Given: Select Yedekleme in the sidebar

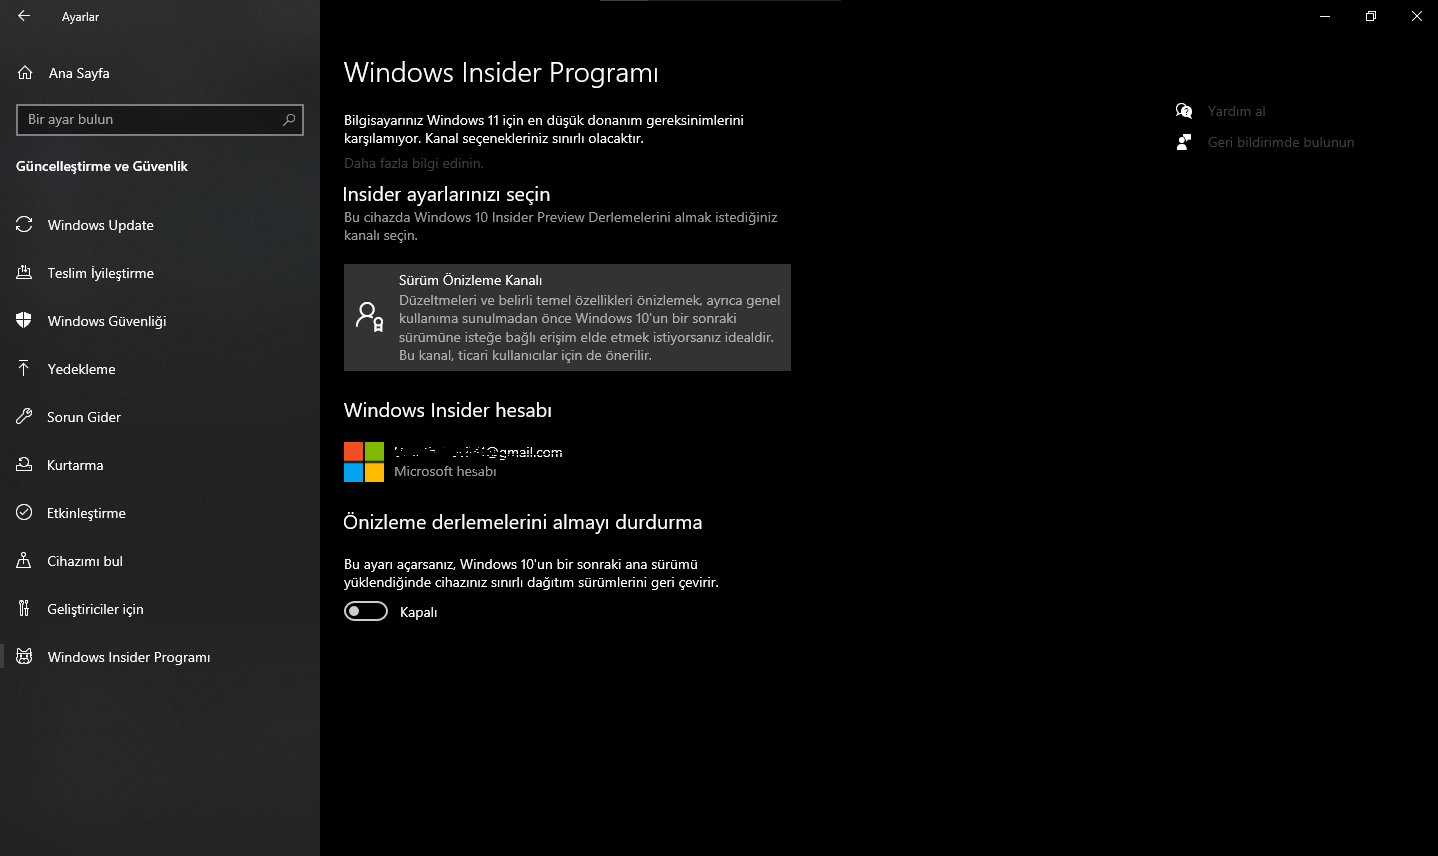Looking at the screenshot, I should [160, 369].
